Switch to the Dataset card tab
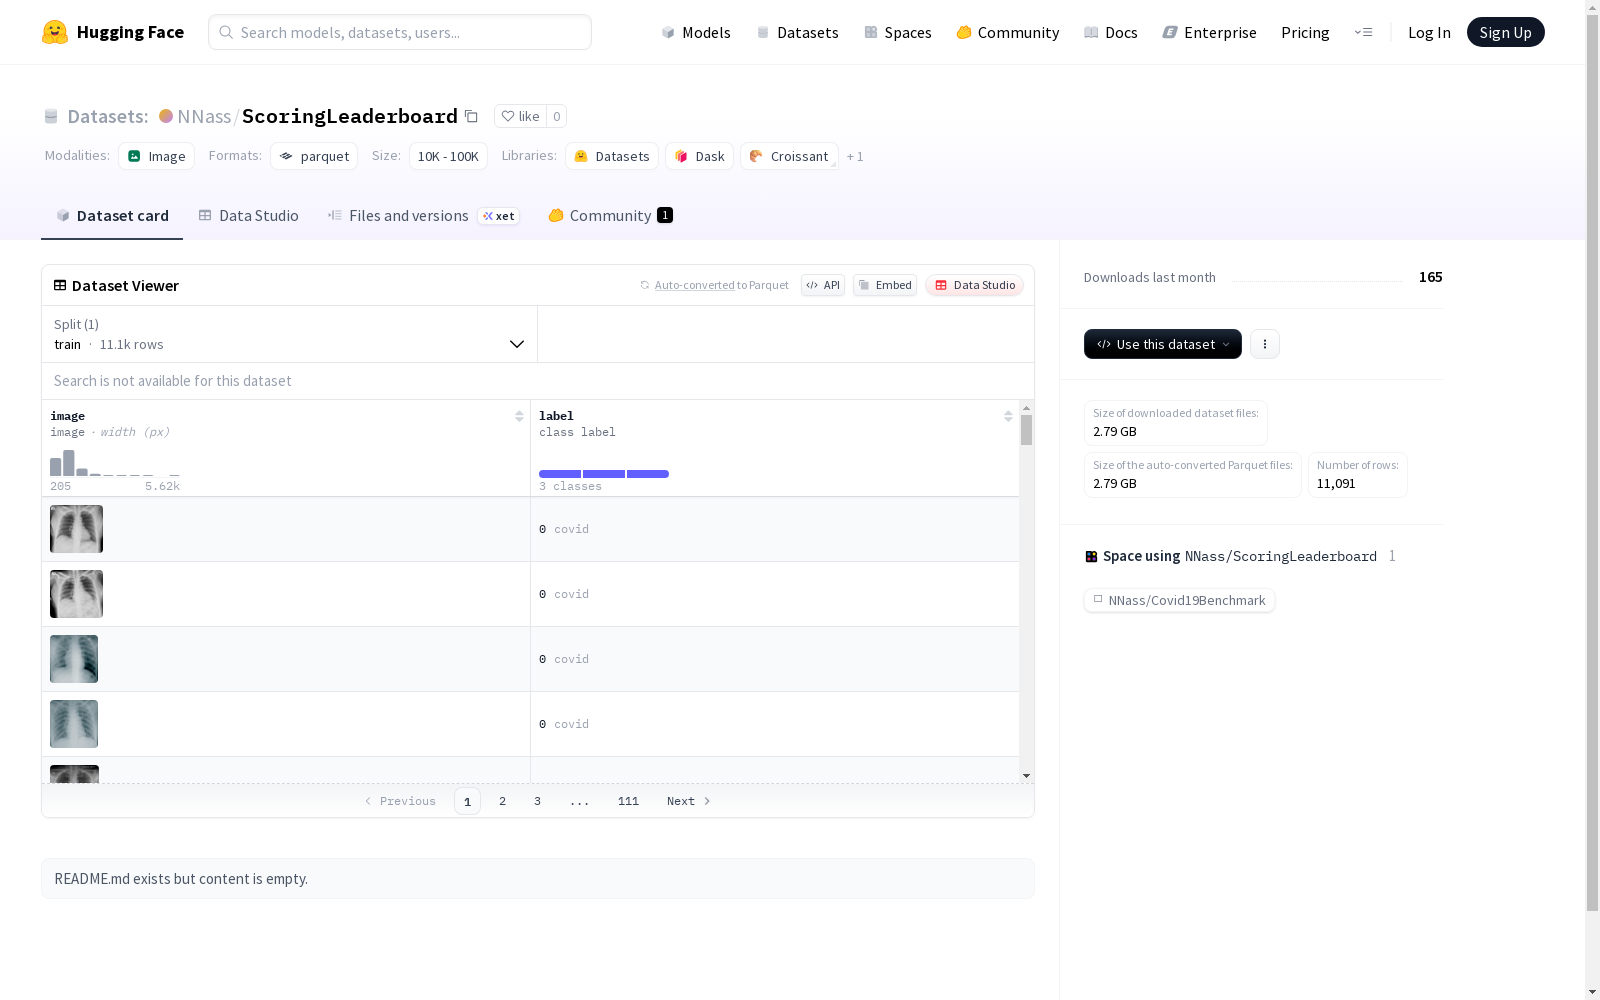This screenshot has width=1600, height=1000. pyautogui.click(x=112, y=216)
